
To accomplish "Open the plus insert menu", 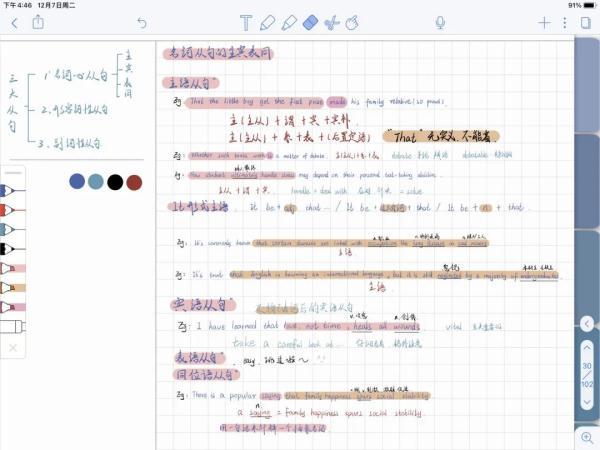I will click(544, 23).
